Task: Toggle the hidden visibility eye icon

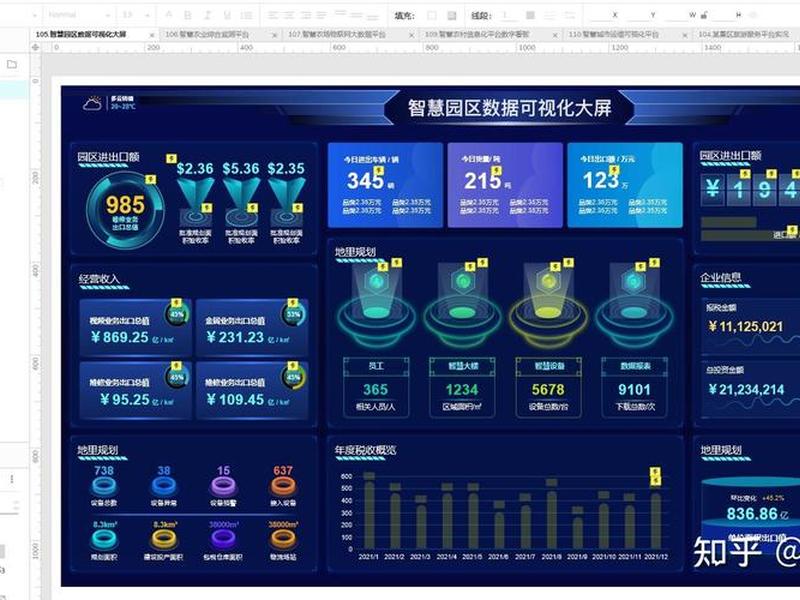Action: (754, 15)
